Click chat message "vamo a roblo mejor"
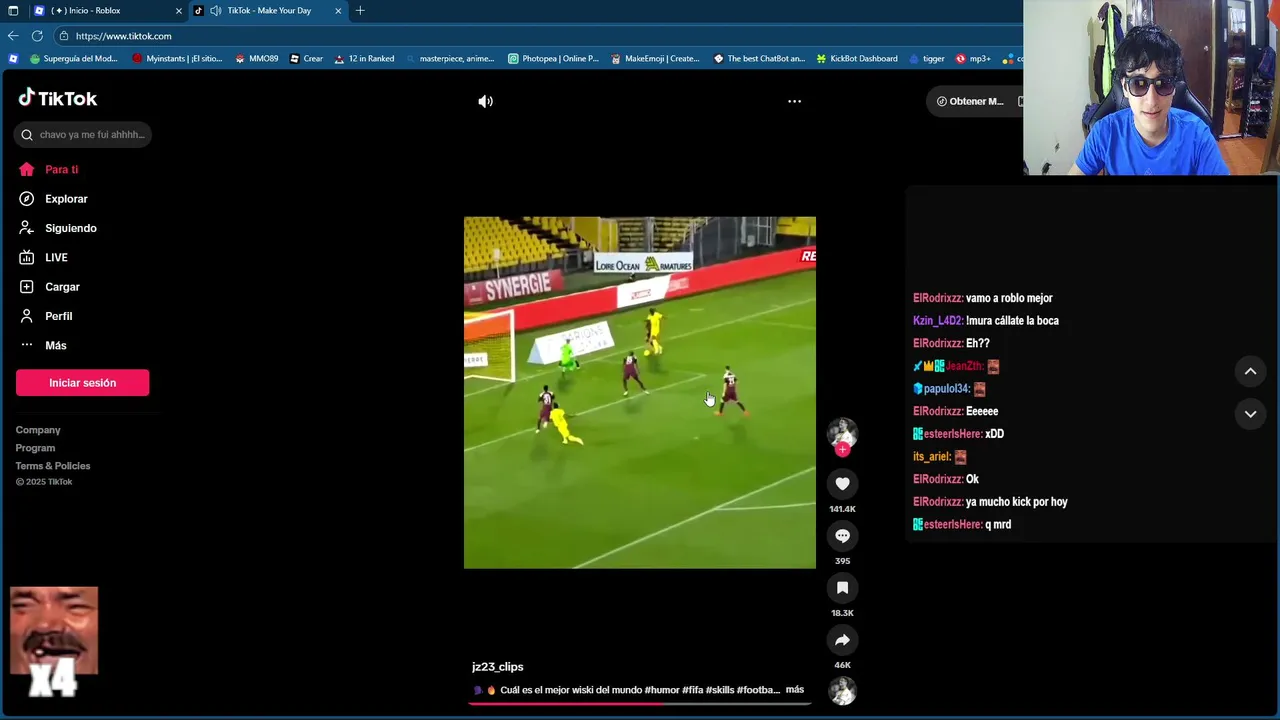 1009,298
